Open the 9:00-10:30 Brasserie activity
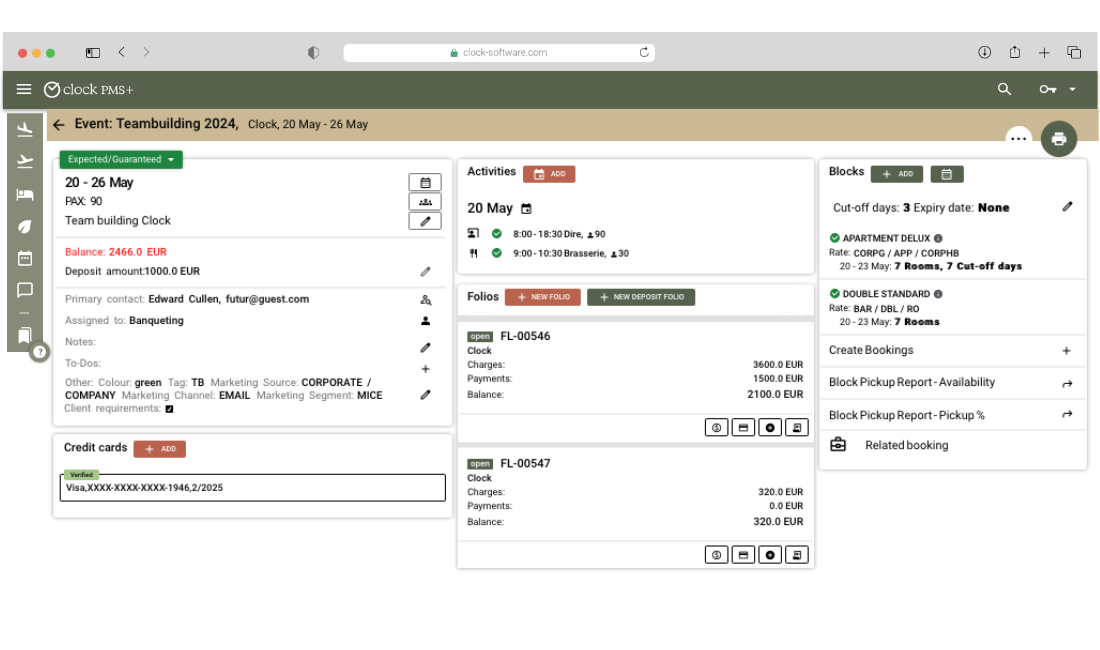The height and width of the screenshot is (650, 1100). pos(570,253)
